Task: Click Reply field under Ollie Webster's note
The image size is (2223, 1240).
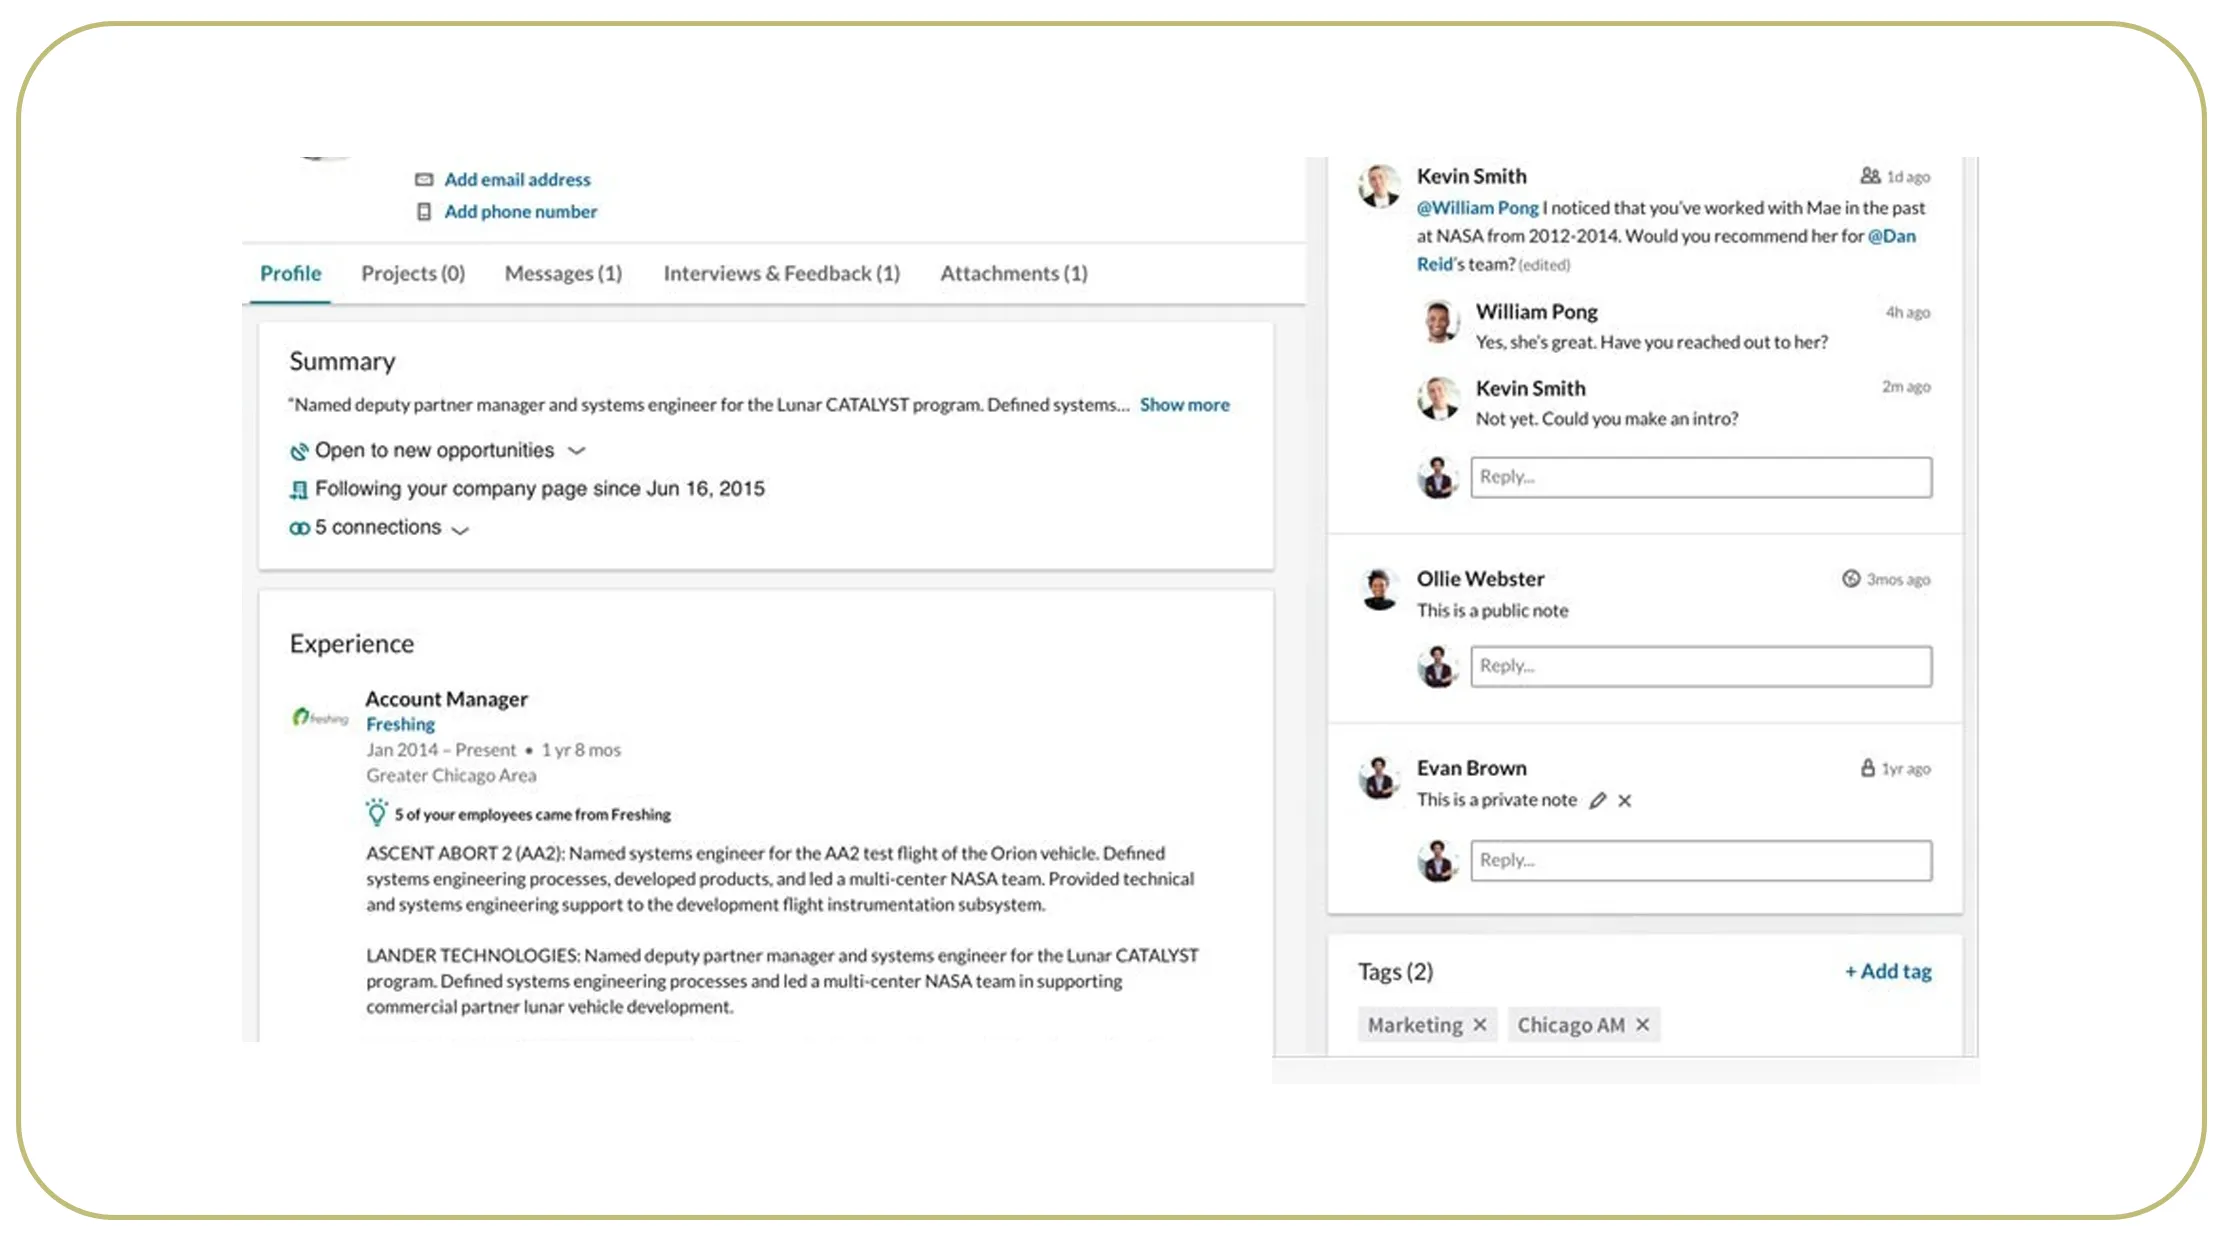Action: pos(1700,666)
